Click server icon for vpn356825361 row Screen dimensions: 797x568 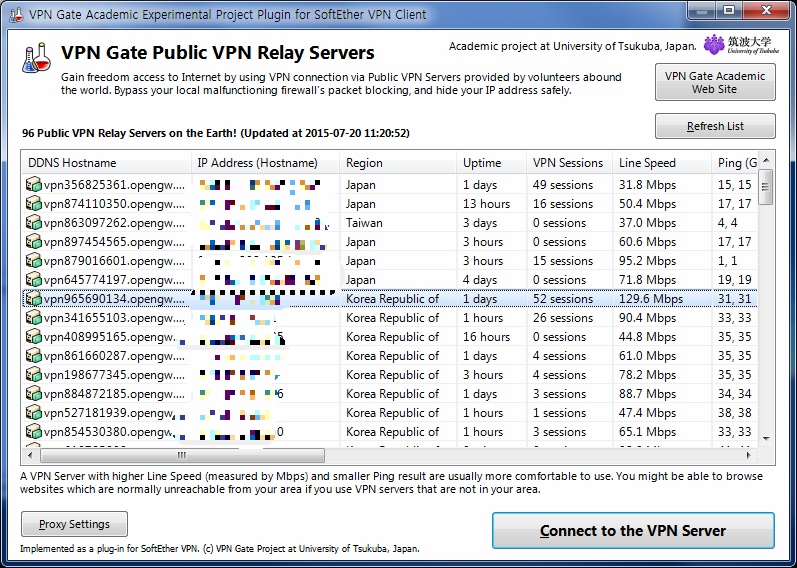pyautogui.click(x=34, y=185)
